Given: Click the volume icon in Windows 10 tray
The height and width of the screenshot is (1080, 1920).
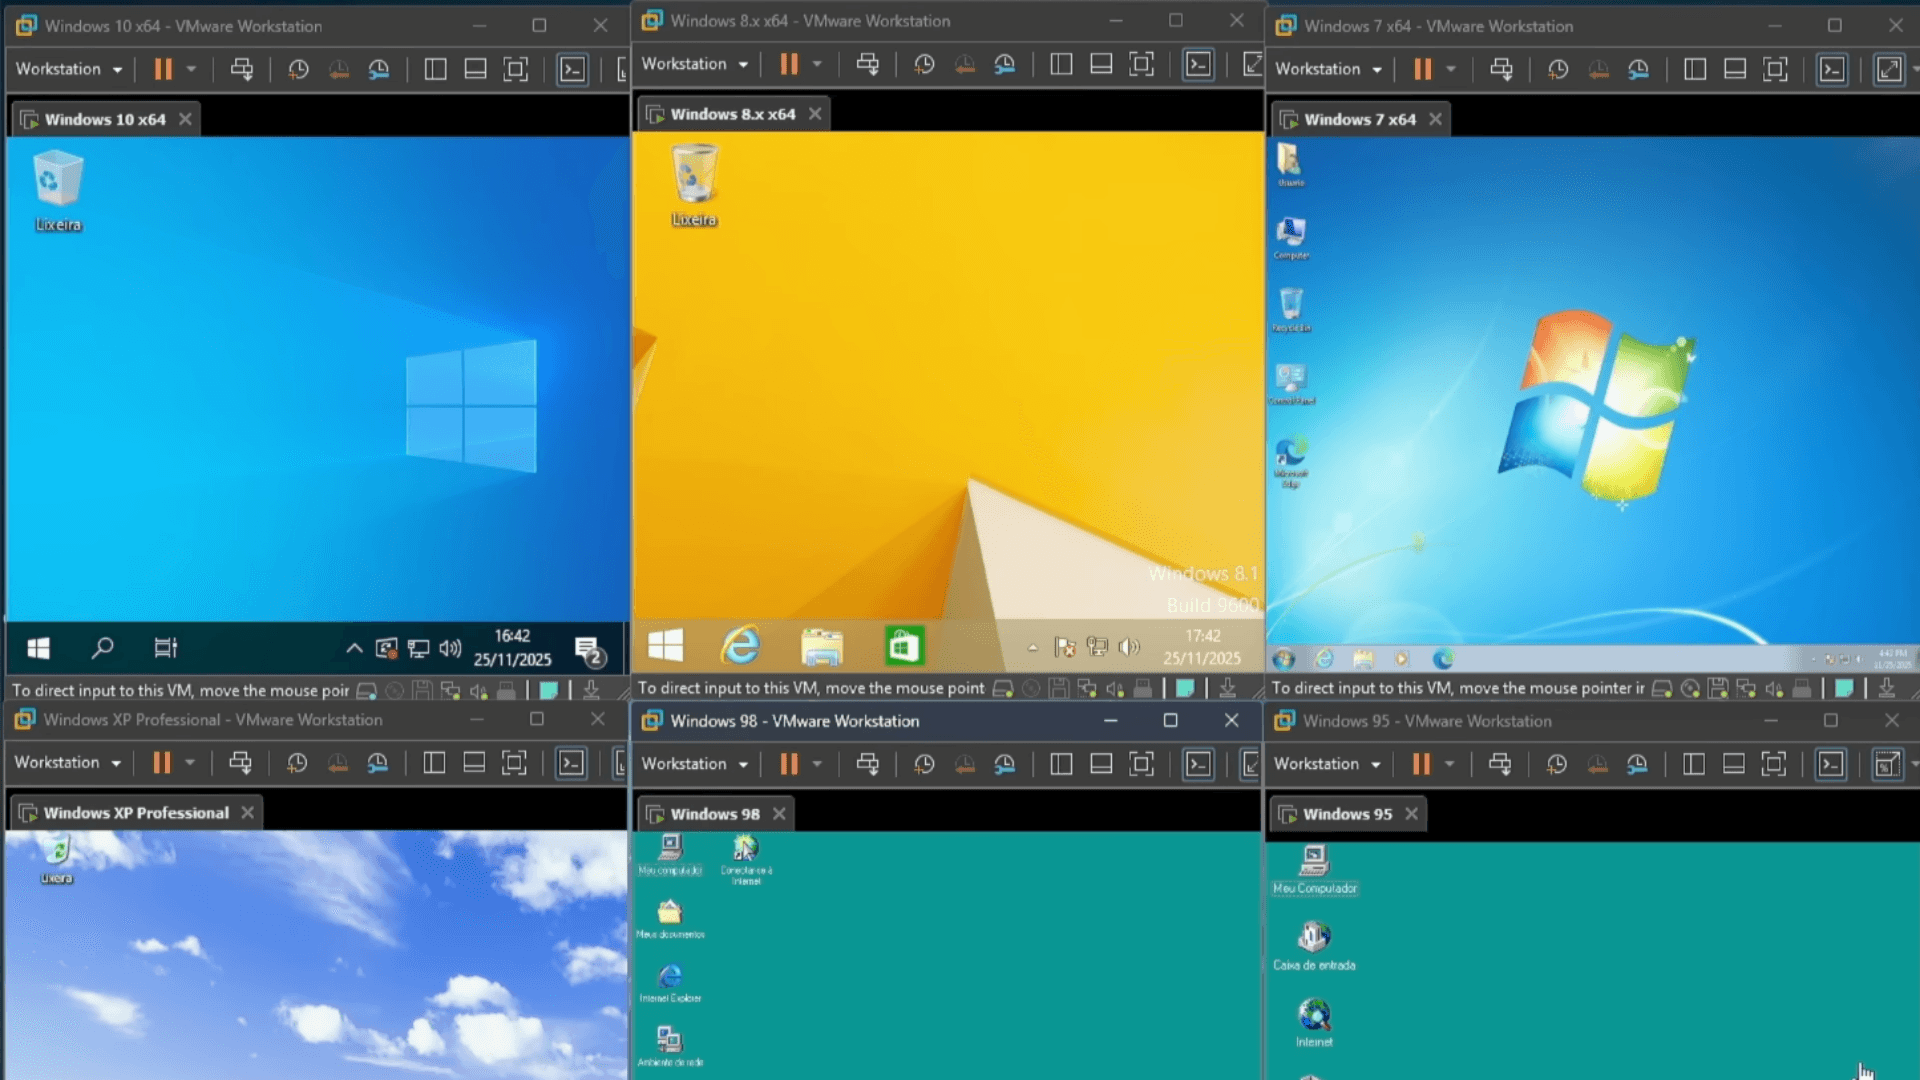Looking at the screenshot, I should coord(450,648).
